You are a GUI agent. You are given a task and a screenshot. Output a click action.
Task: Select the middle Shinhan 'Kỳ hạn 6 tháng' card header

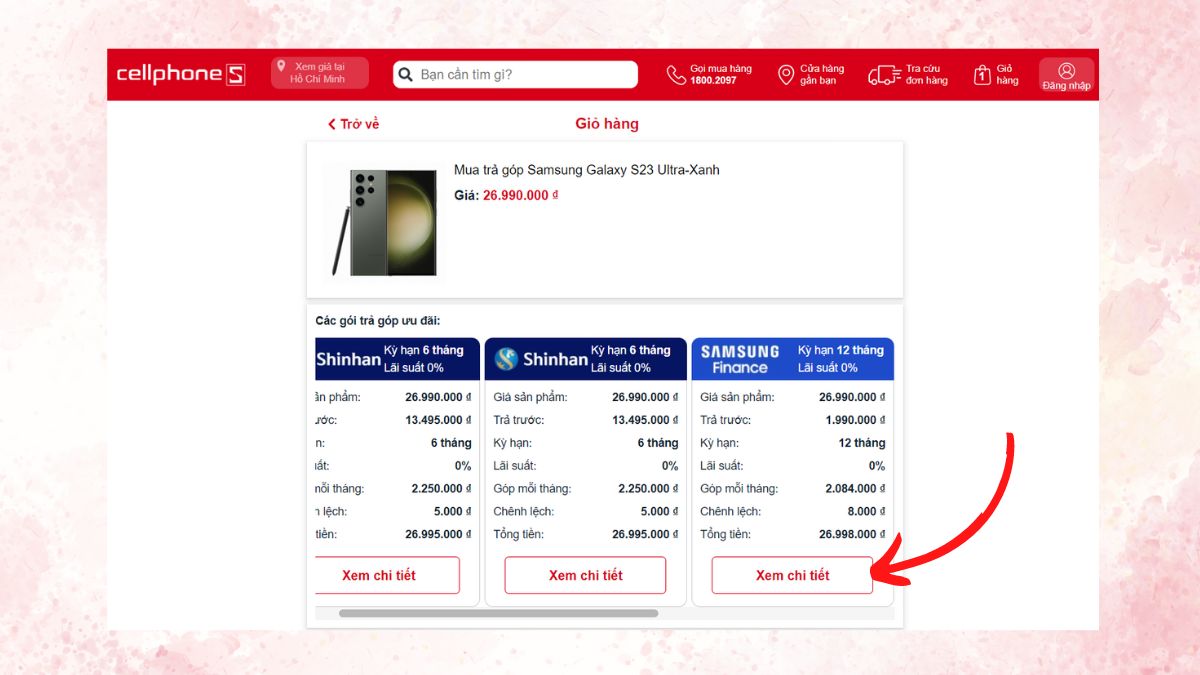tap(586, 359)
